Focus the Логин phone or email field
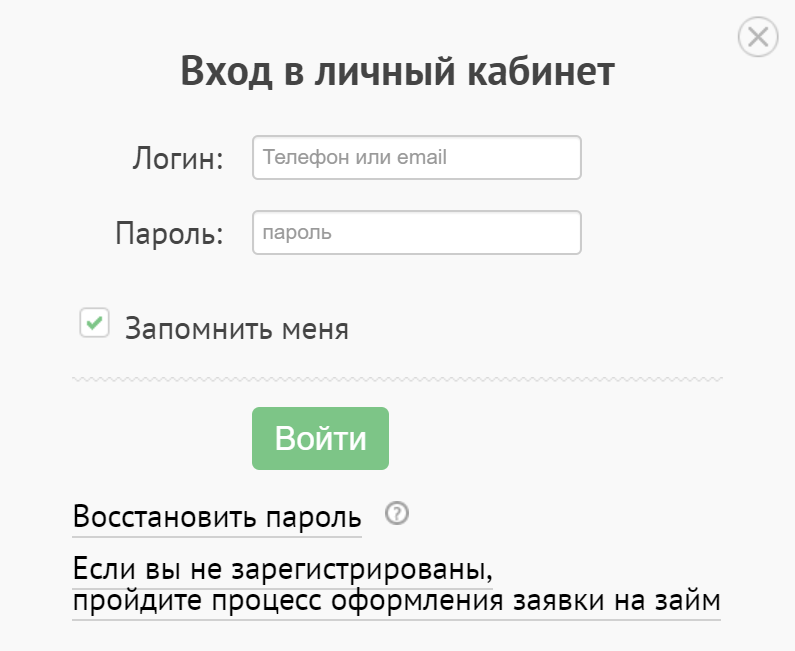Image resolution: width=795 pixels, height=651 pixels. coord(416,158)
